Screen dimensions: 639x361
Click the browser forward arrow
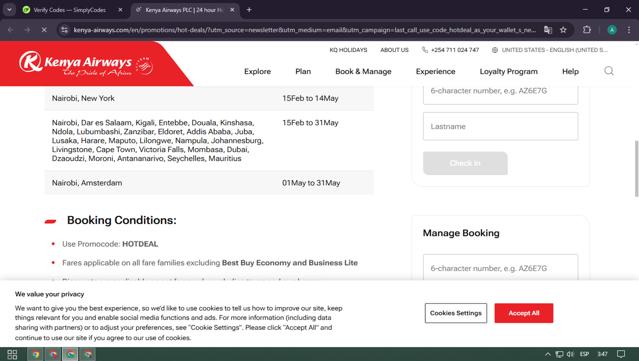click(x=27, y=30)
